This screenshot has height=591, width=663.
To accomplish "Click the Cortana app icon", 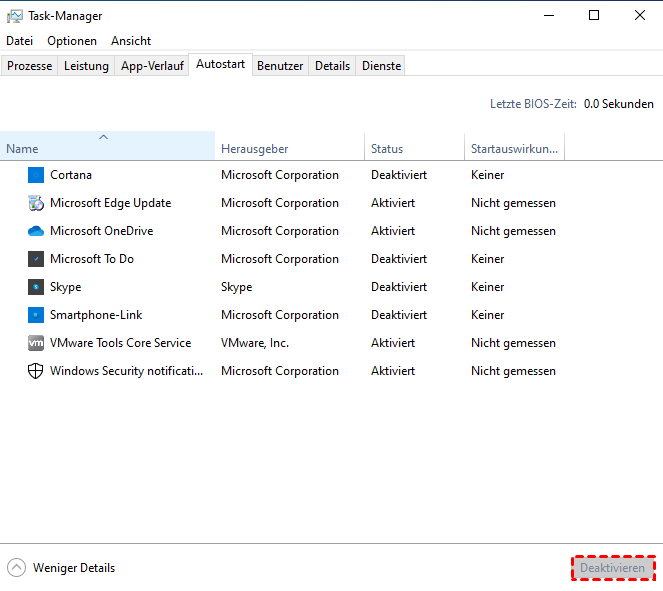I will pyautogui.click(x=36, y=175).
